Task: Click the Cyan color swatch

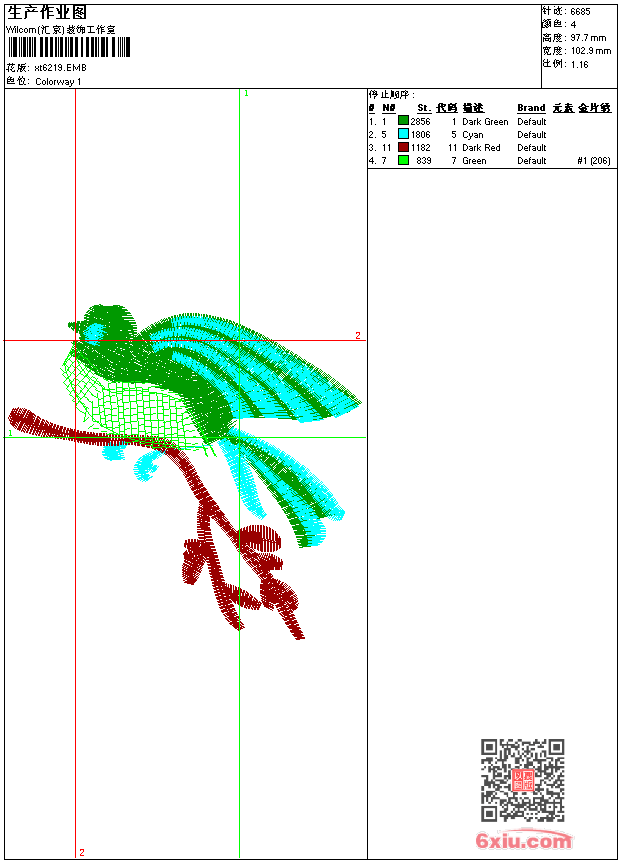Action: [403, 134]
